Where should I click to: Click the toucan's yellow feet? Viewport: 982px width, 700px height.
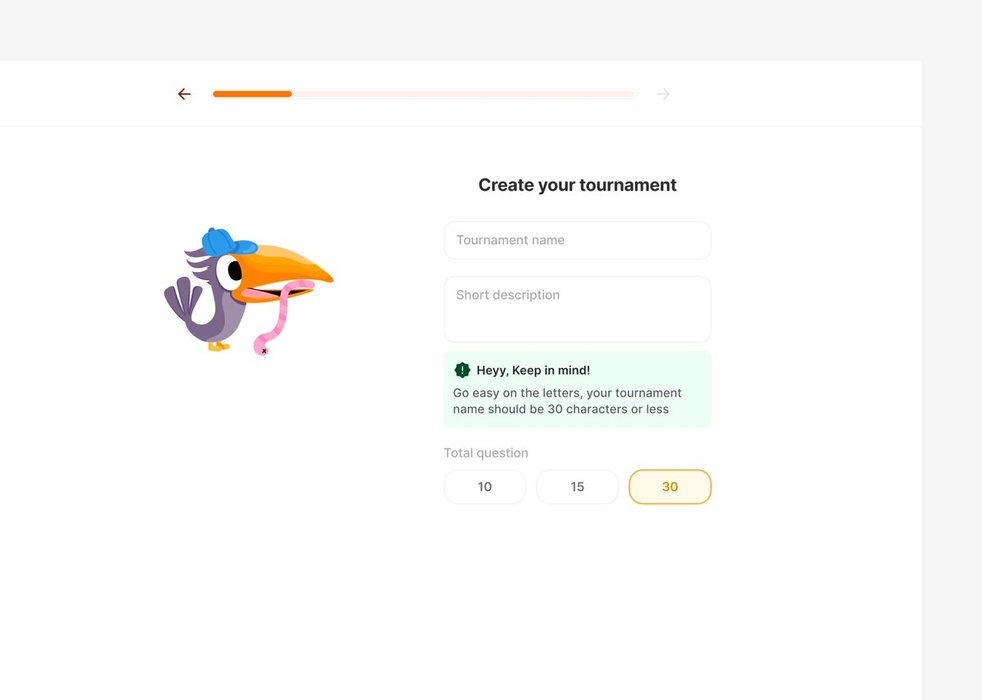[x=219, y=346]
